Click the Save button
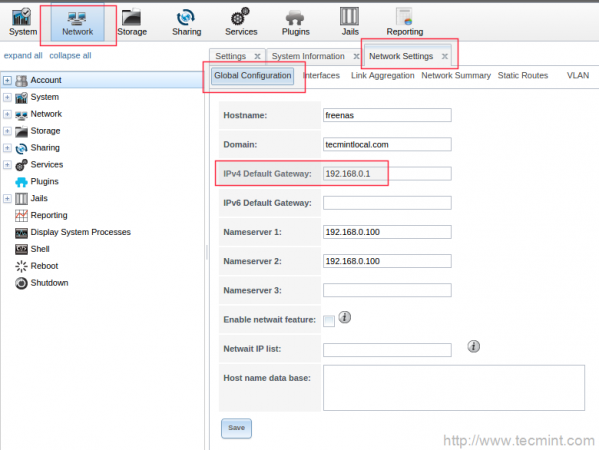Image resolution: width=599 pixels, height=450 pixels. coord(236,428)
